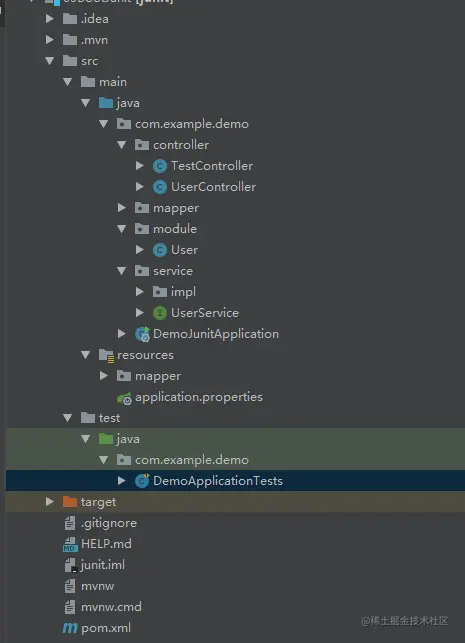The width and height of the screenshot is (465, 643).
Task: Click the TestController class icon
Action: coord(160,166)
